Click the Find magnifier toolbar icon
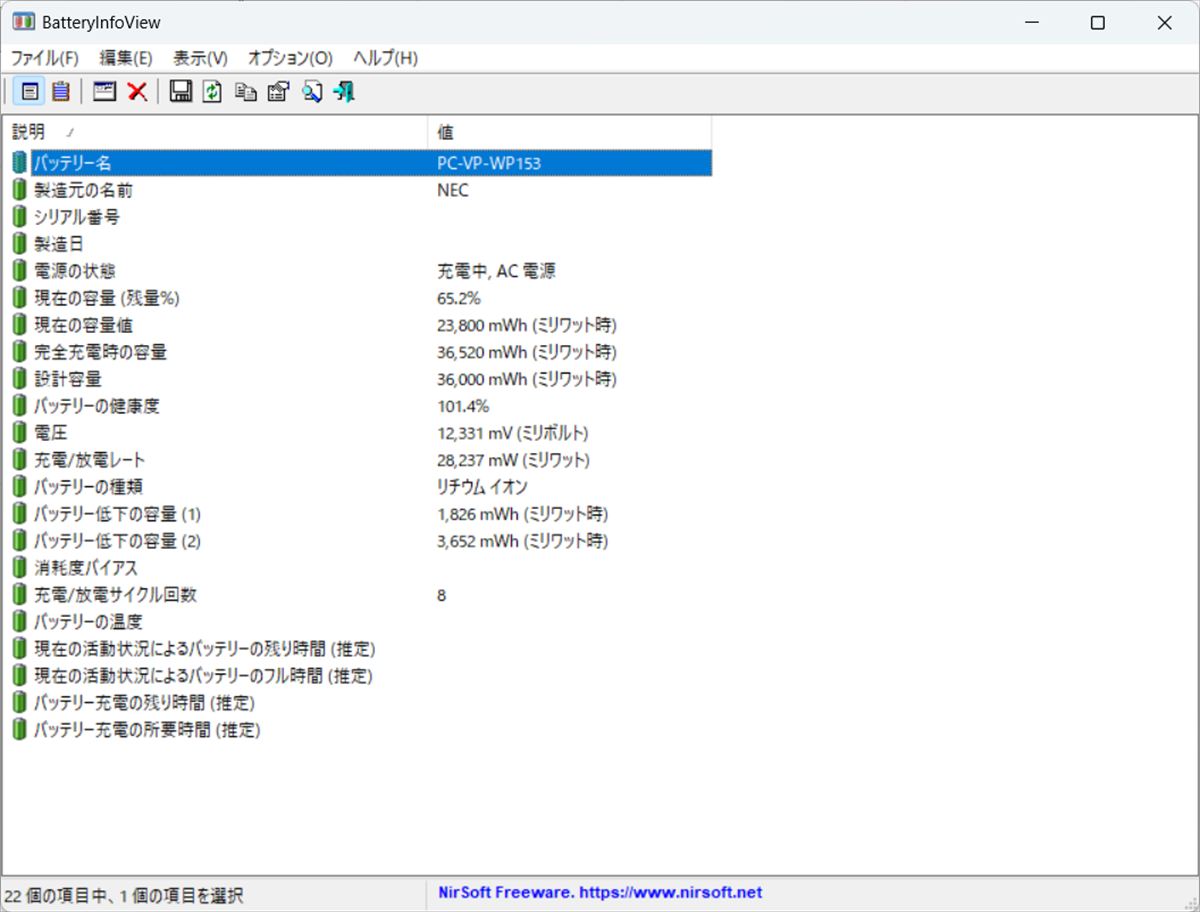The image size is (1200, 912). point(311,92)
